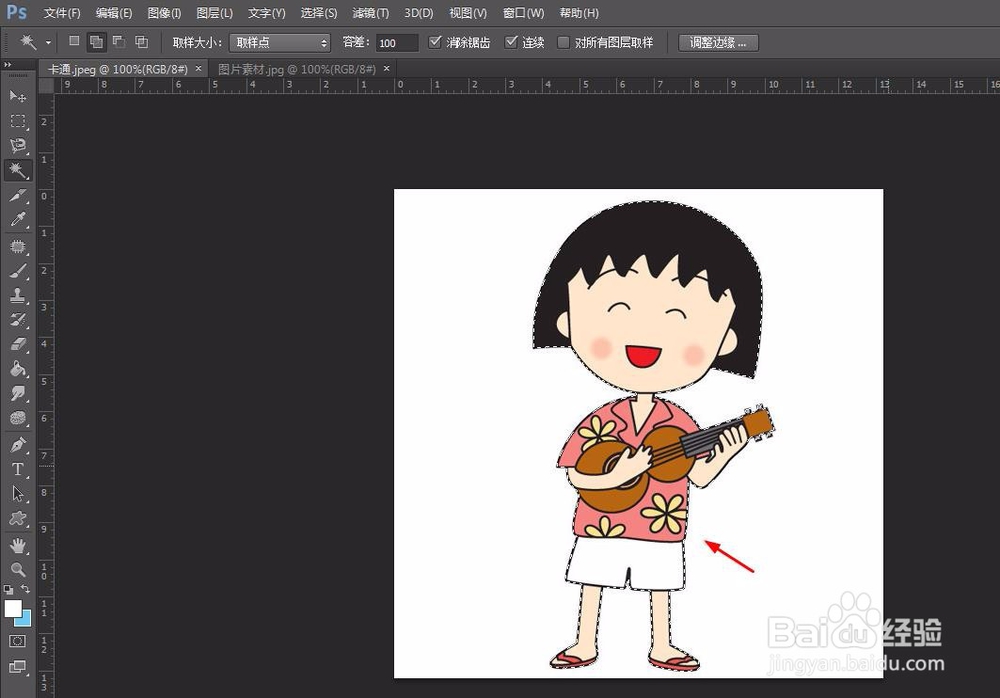Open the 窗口(W) menu
This screenshot has width=1000, height=698.
point(524,13)
